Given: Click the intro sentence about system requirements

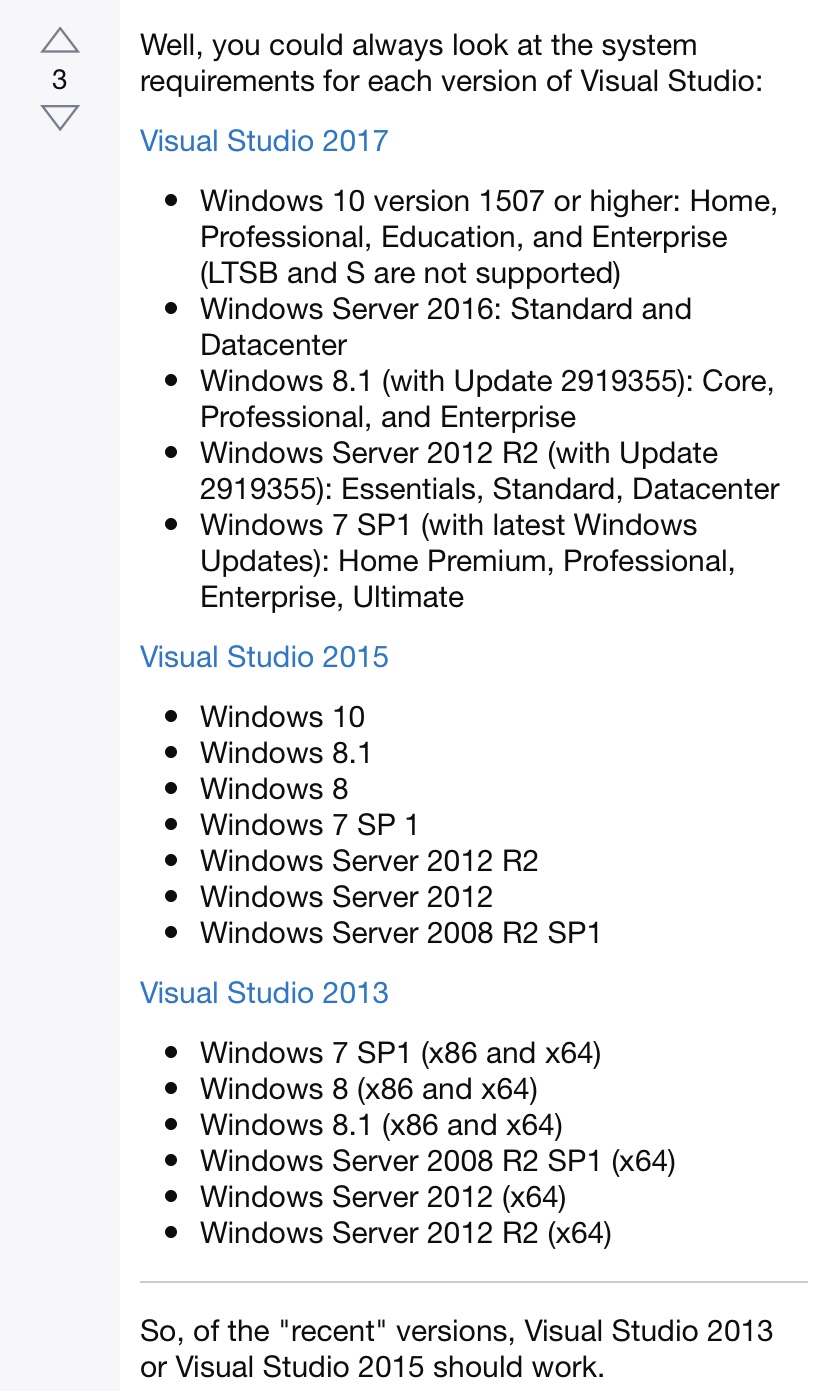Looking at the screenshot, I should pos(452,63).
